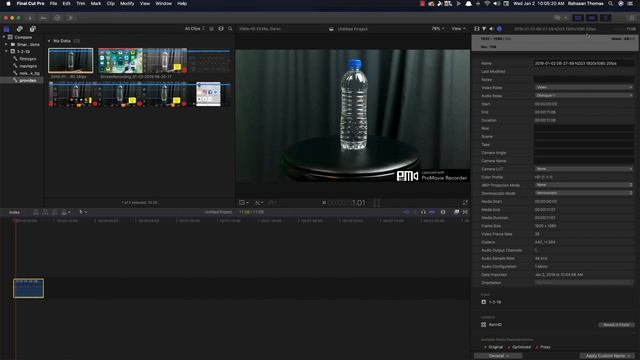
Task: Collapse the No Date clip group
Action: [49, 41]
